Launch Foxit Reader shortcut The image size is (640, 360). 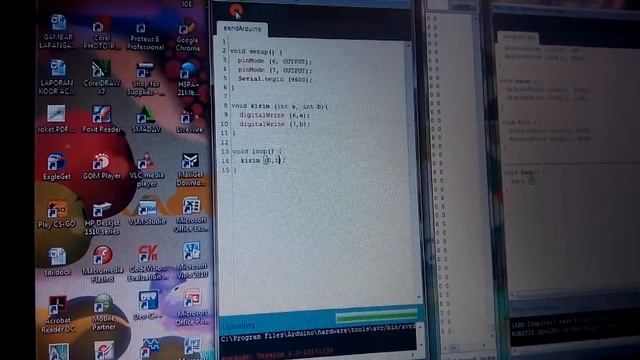[x=101, y=119]
